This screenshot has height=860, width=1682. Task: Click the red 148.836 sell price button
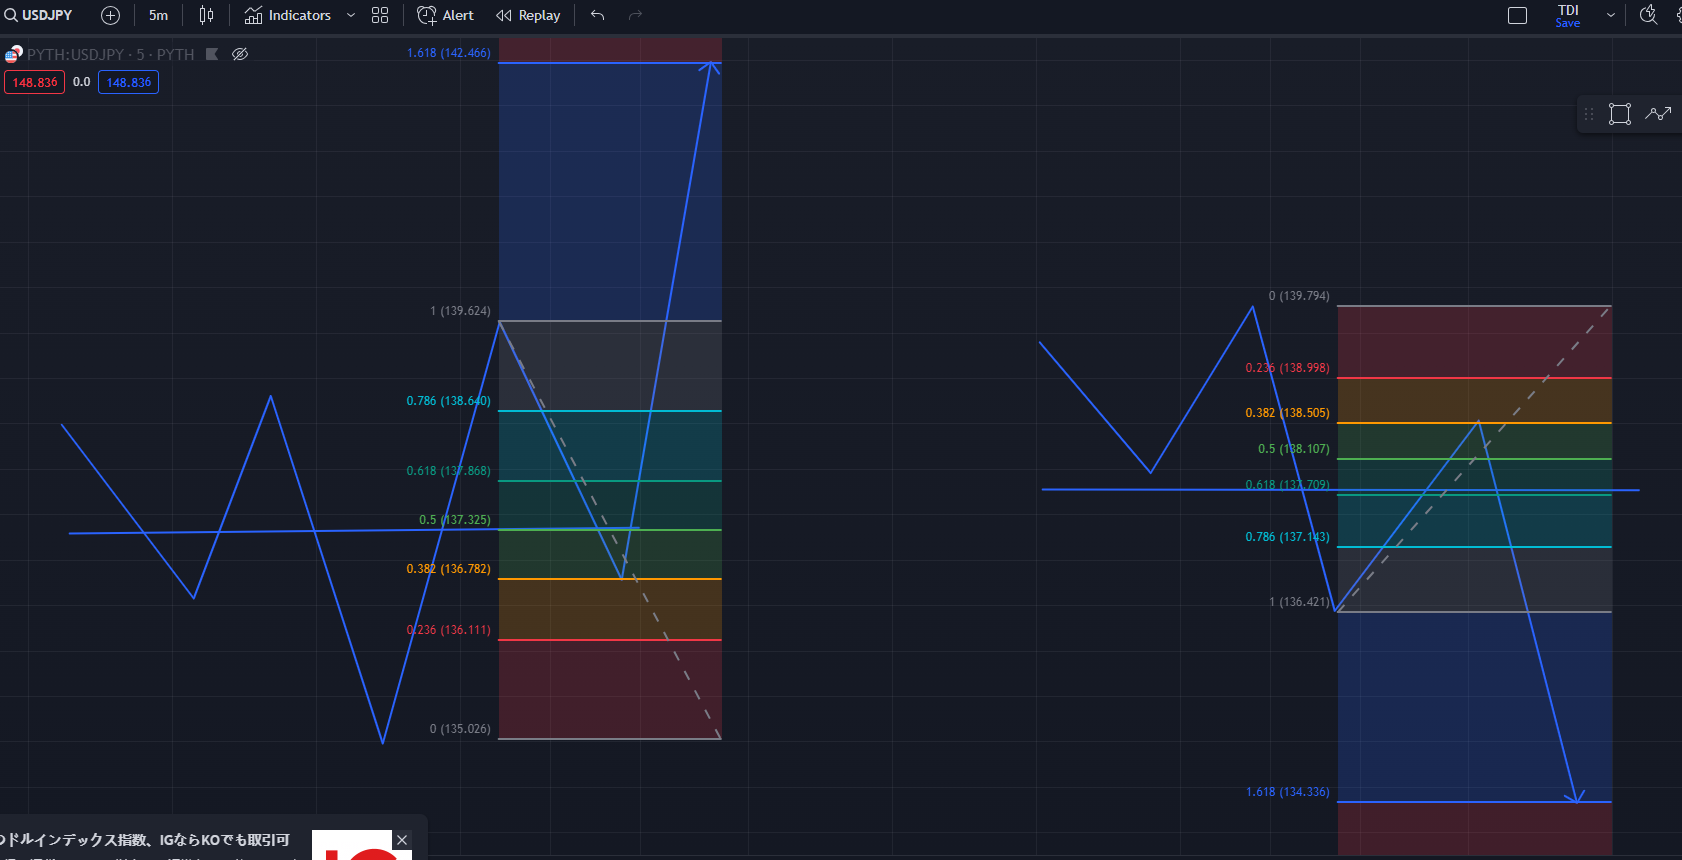pyautogui.click(x=35, y=82)
